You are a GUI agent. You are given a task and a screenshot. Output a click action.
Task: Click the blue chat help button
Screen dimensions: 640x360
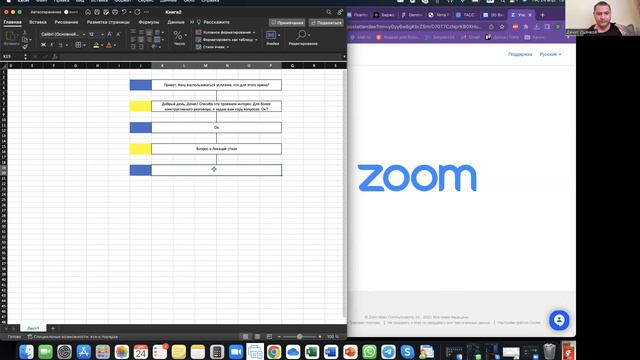point(559,320)
